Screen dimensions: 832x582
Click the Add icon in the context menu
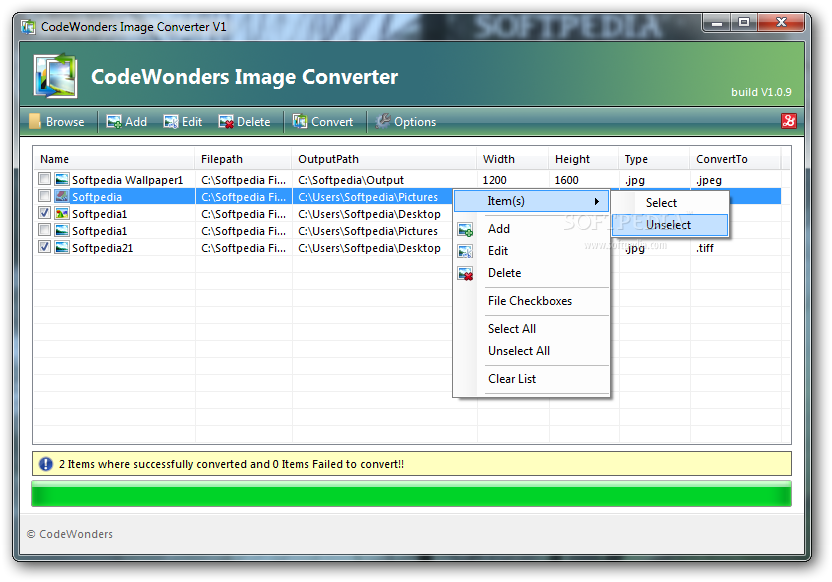point(465,230)
